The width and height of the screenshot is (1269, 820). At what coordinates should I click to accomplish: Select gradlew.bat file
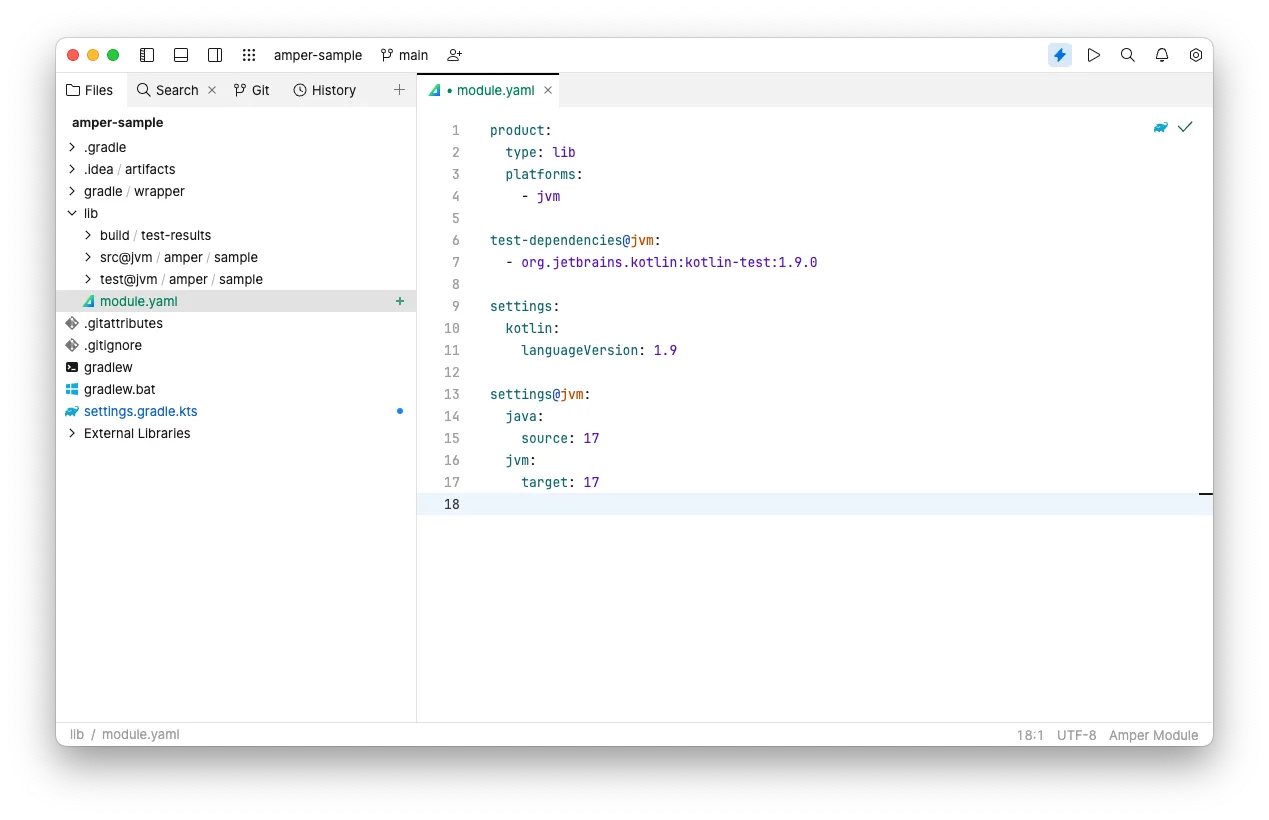(236, 389)
